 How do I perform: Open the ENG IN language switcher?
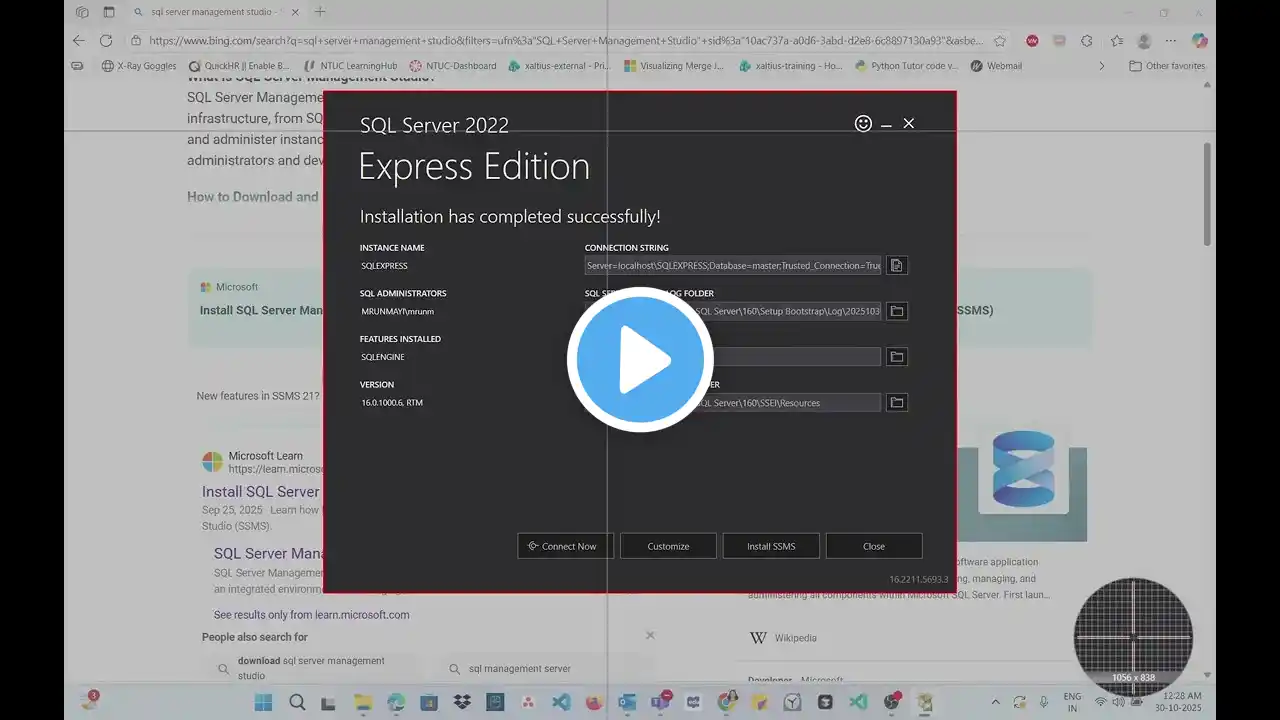[1072, 702]
